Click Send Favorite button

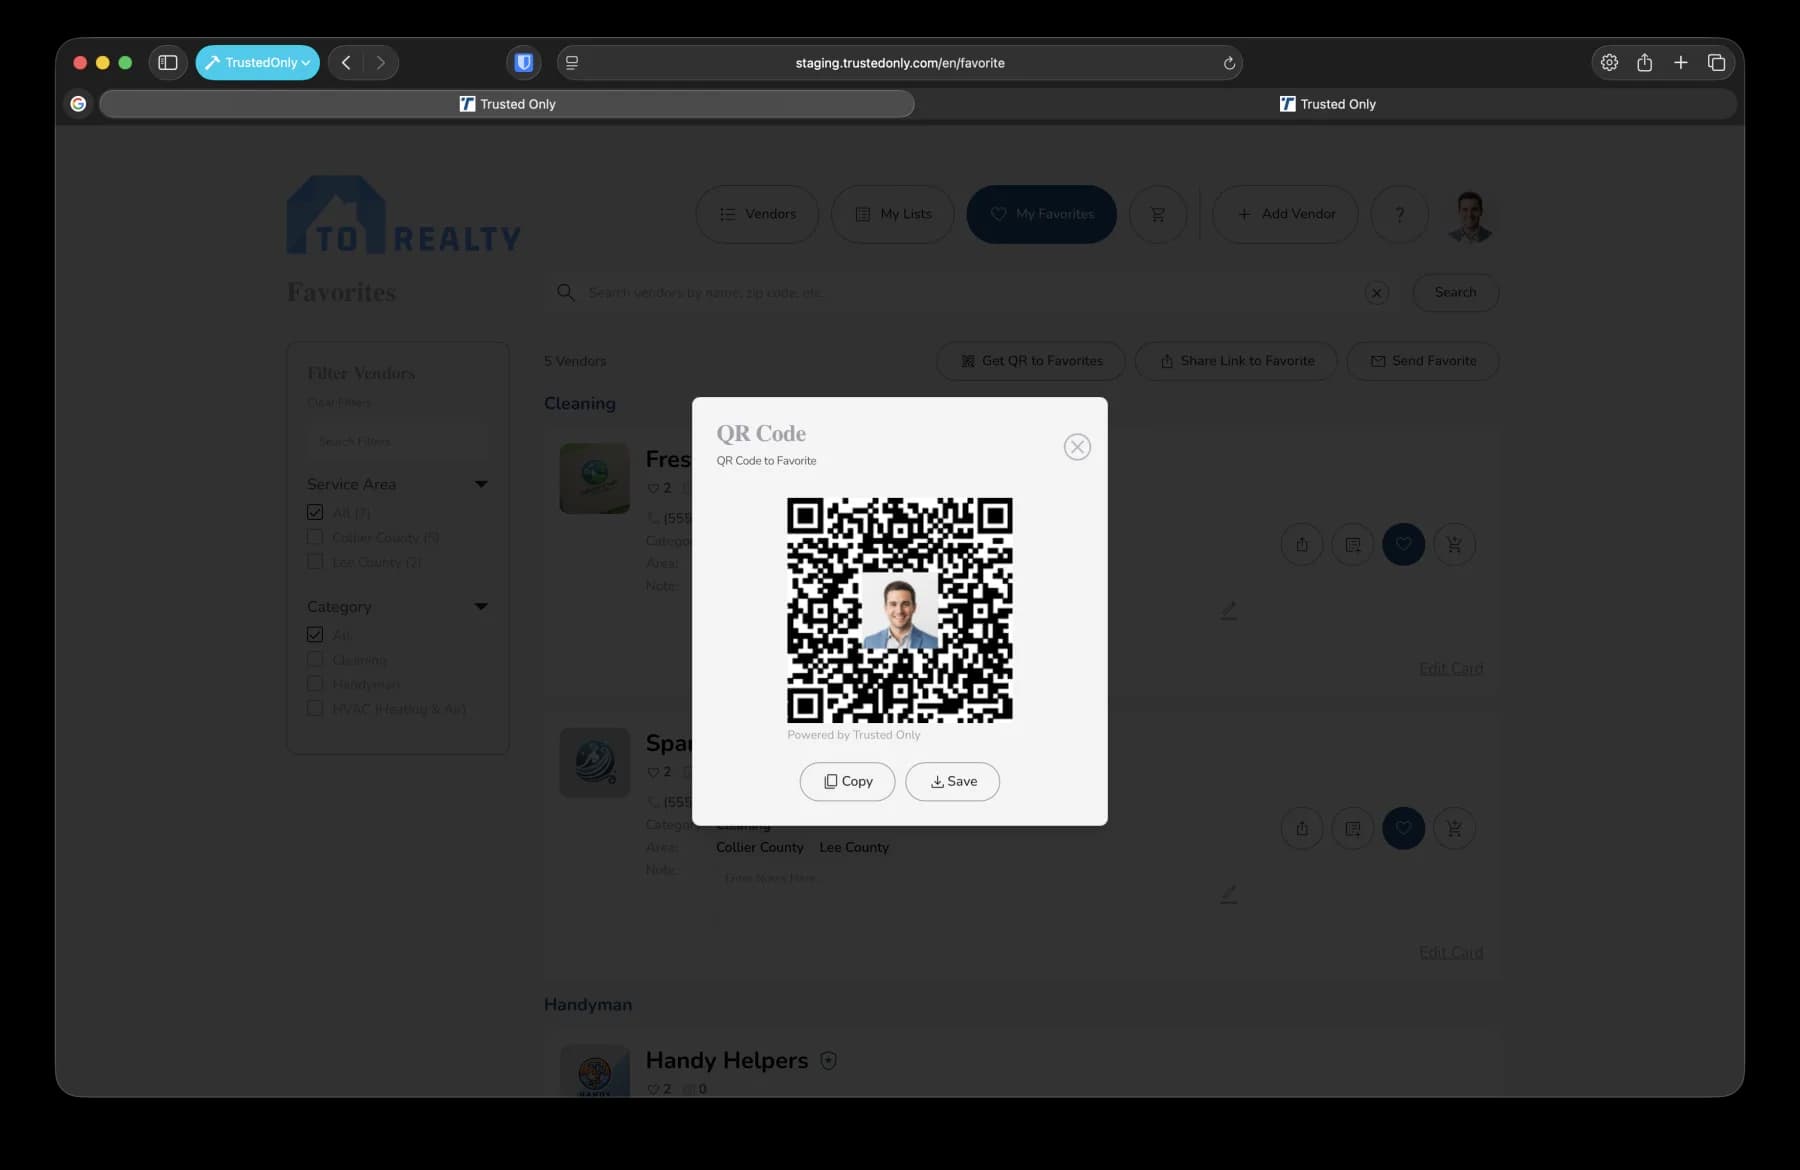[1423, 361]
